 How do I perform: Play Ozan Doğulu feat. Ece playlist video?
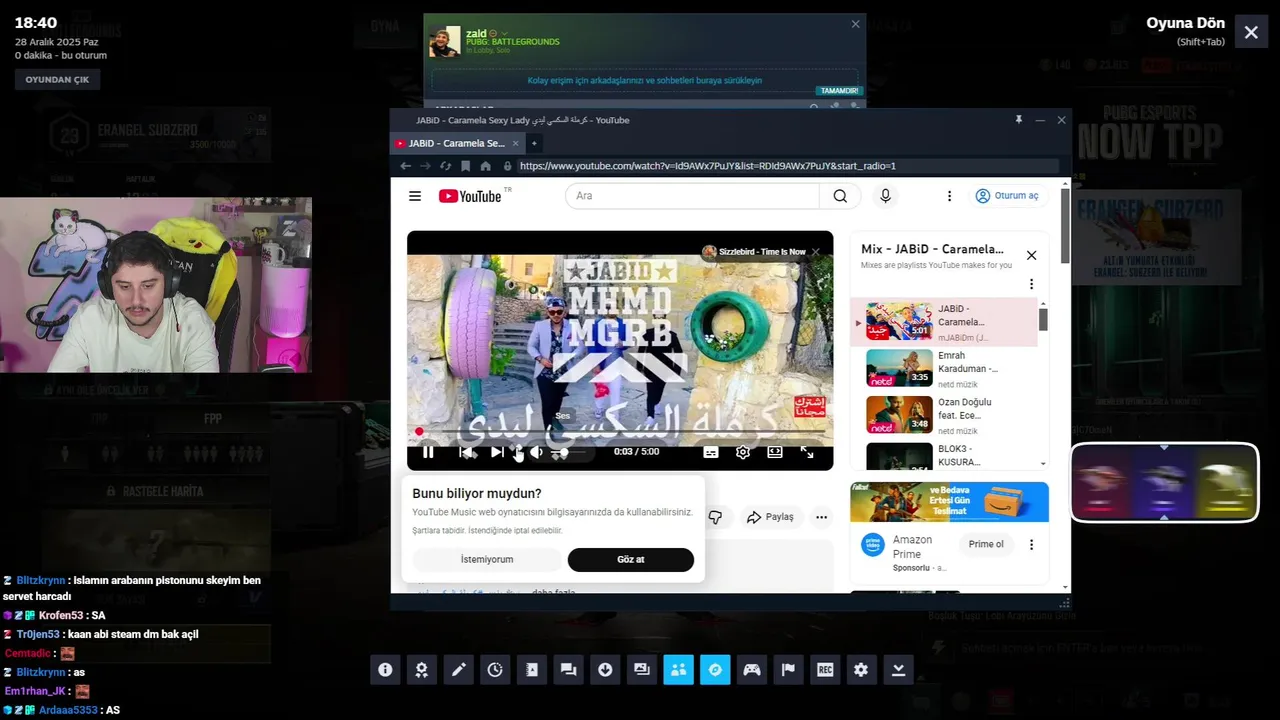pyautogui.click(x=943, y=415)
